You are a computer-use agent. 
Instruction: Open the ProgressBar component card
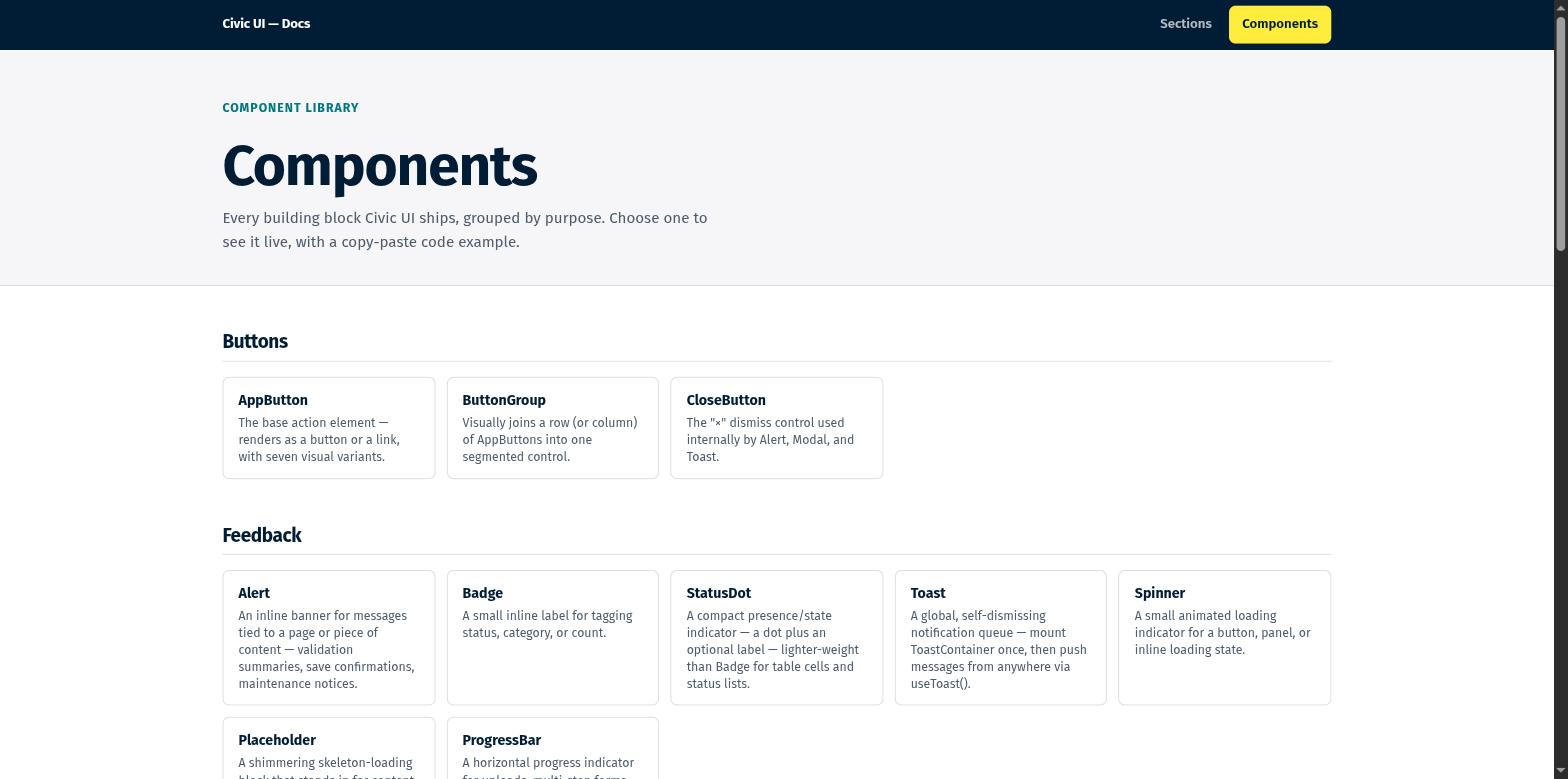pyautogui.click(x=553, y=748)
